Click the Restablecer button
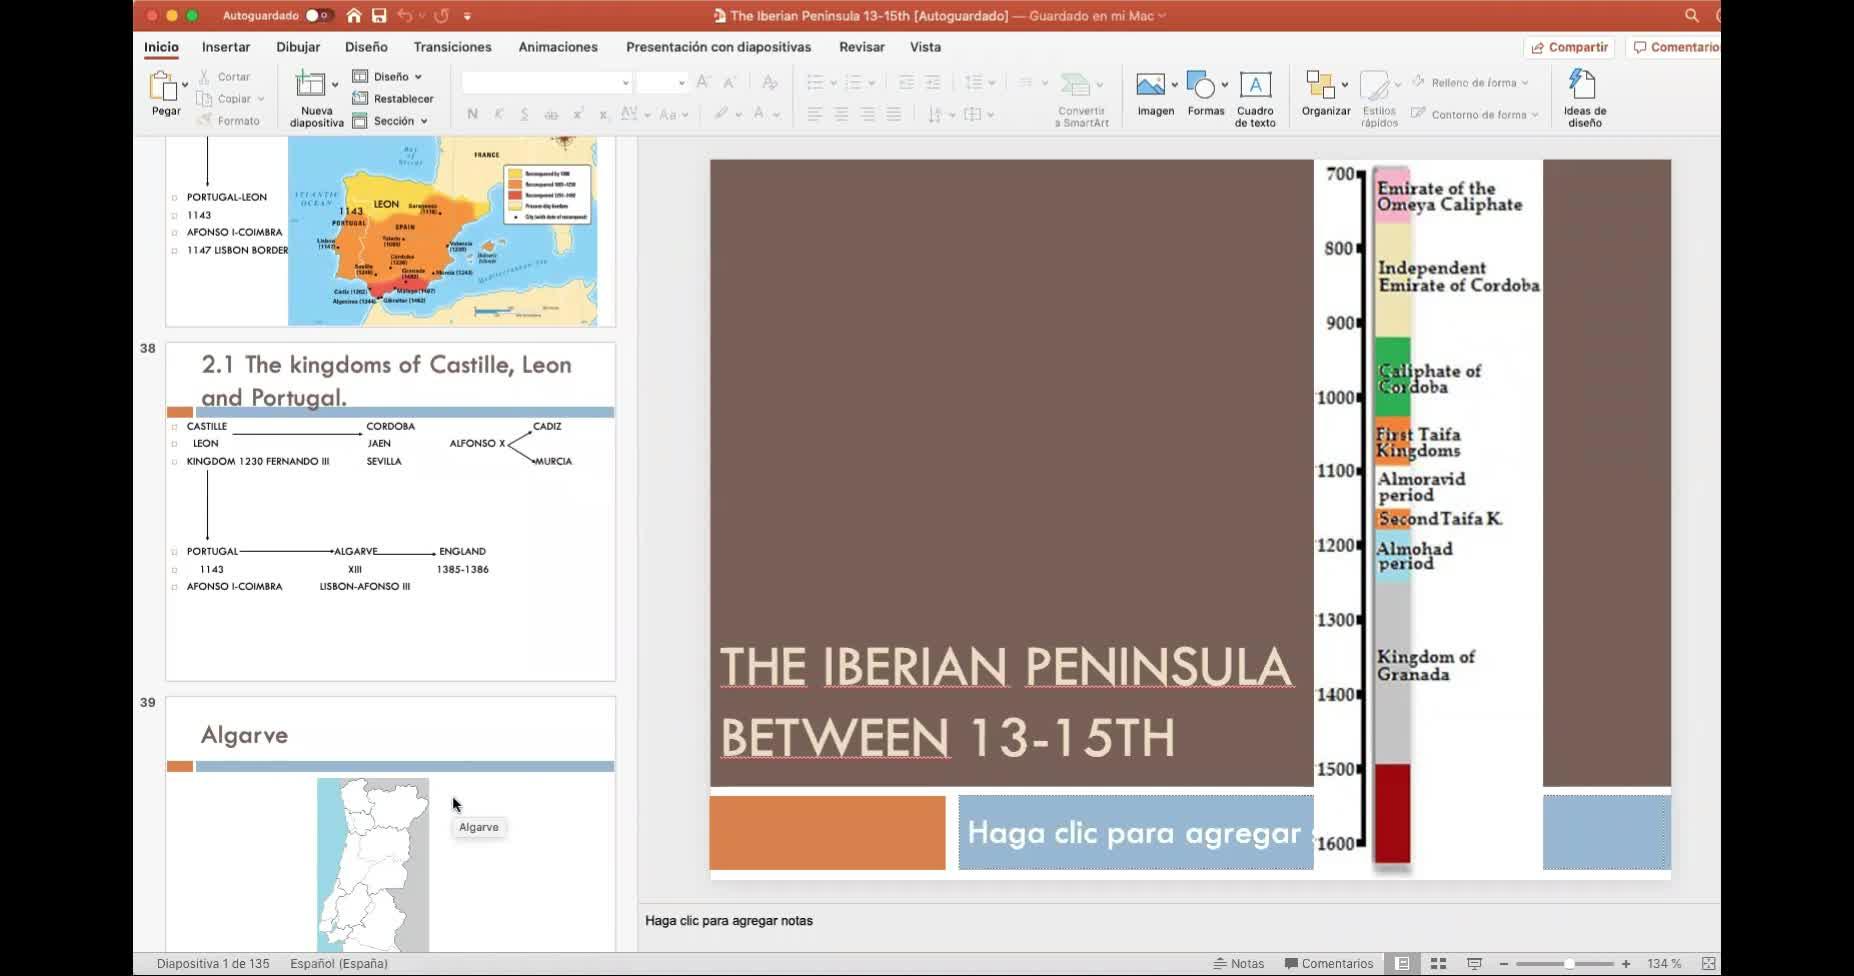This screenshot has height=976, width=1854. [x=393, y=99]
